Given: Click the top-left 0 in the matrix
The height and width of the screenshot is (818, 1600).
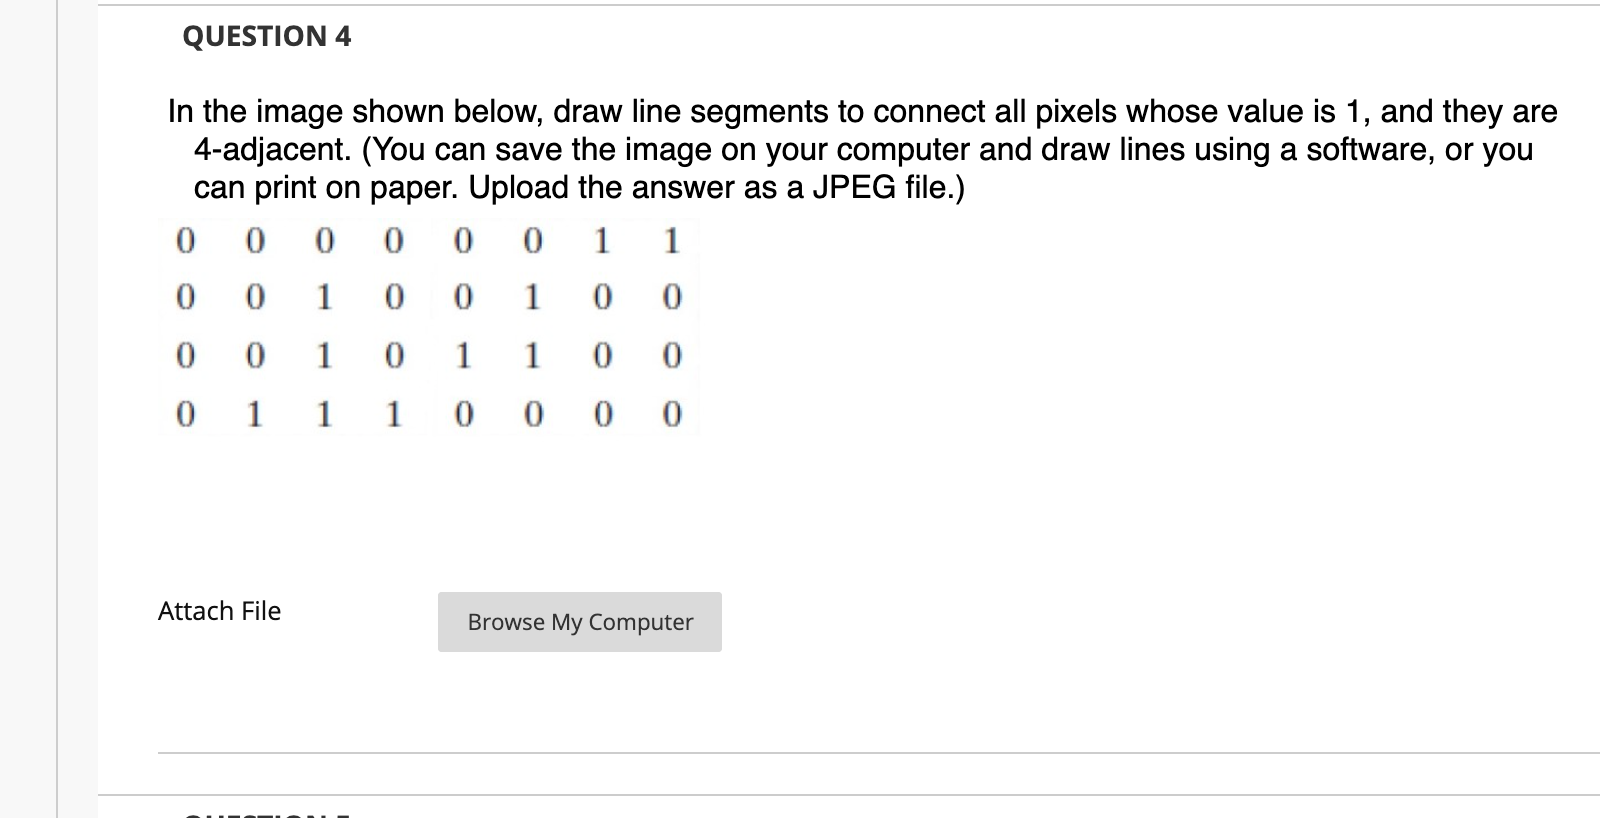Looking at the screenshot, I should pyautogui.click(x=186, y=240).
